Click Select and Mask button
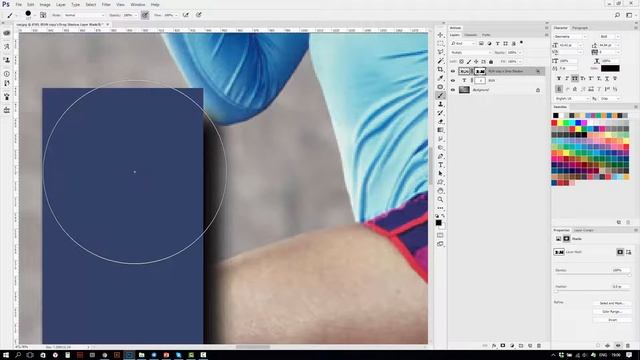The height and width of the screenshot is (360, 640). tap(612, 303)
